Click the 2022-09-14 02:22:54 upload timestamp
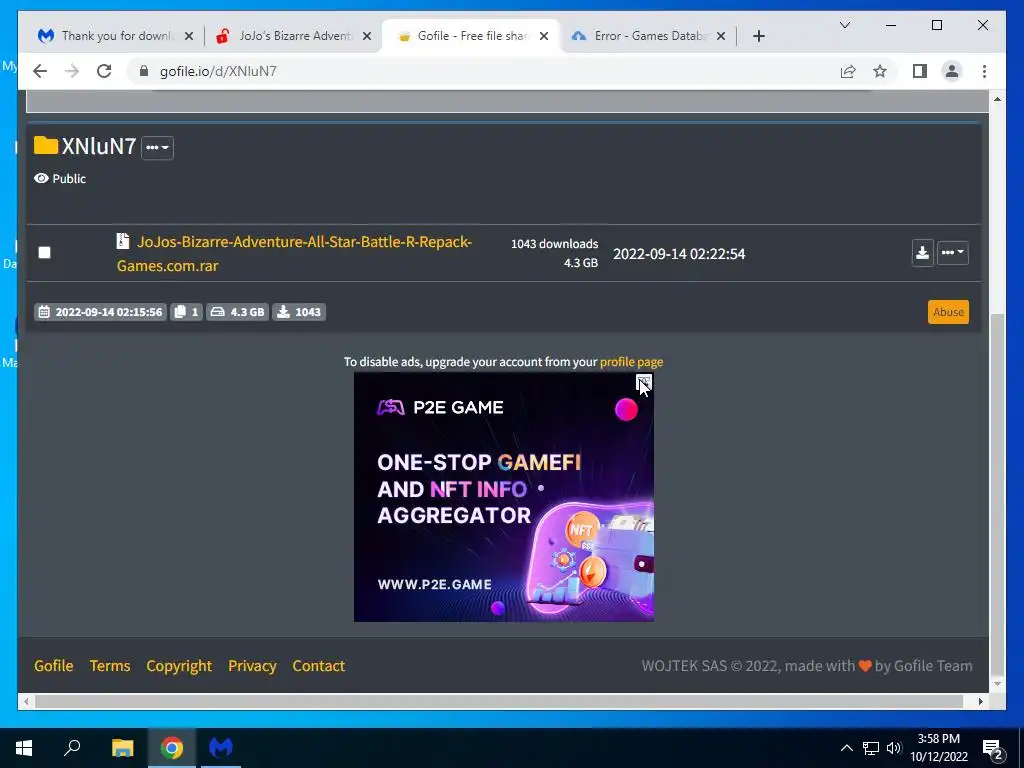Screen dimensions: 1024x768 tap(679, 254)
